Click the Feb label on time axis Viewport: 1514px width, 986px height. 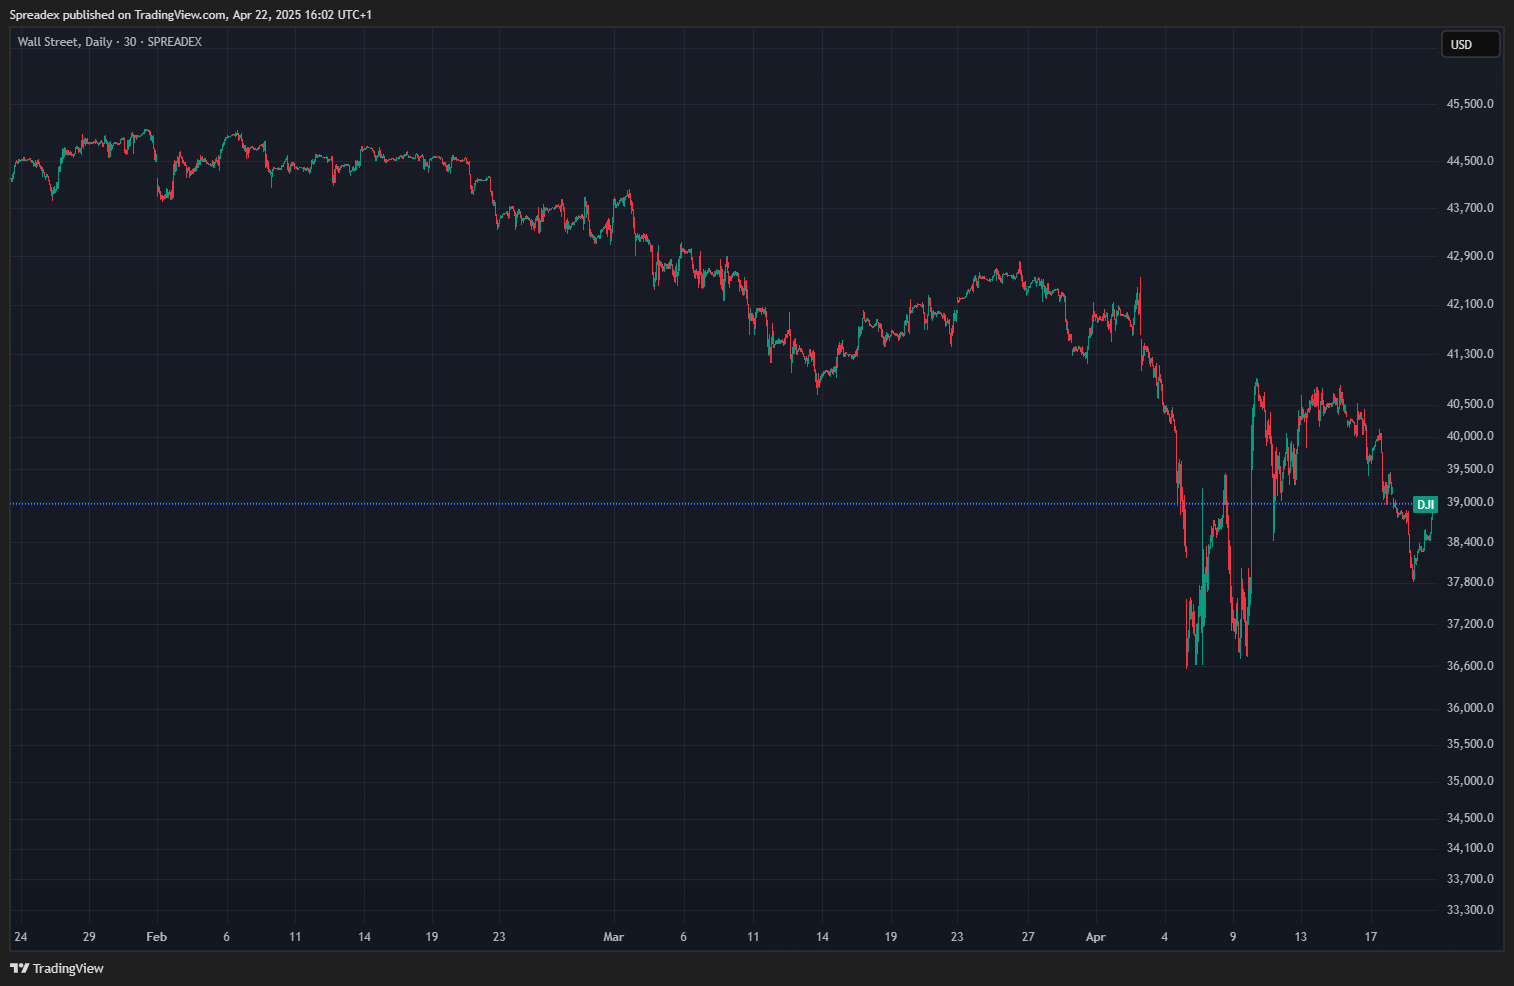pos(156,937)
